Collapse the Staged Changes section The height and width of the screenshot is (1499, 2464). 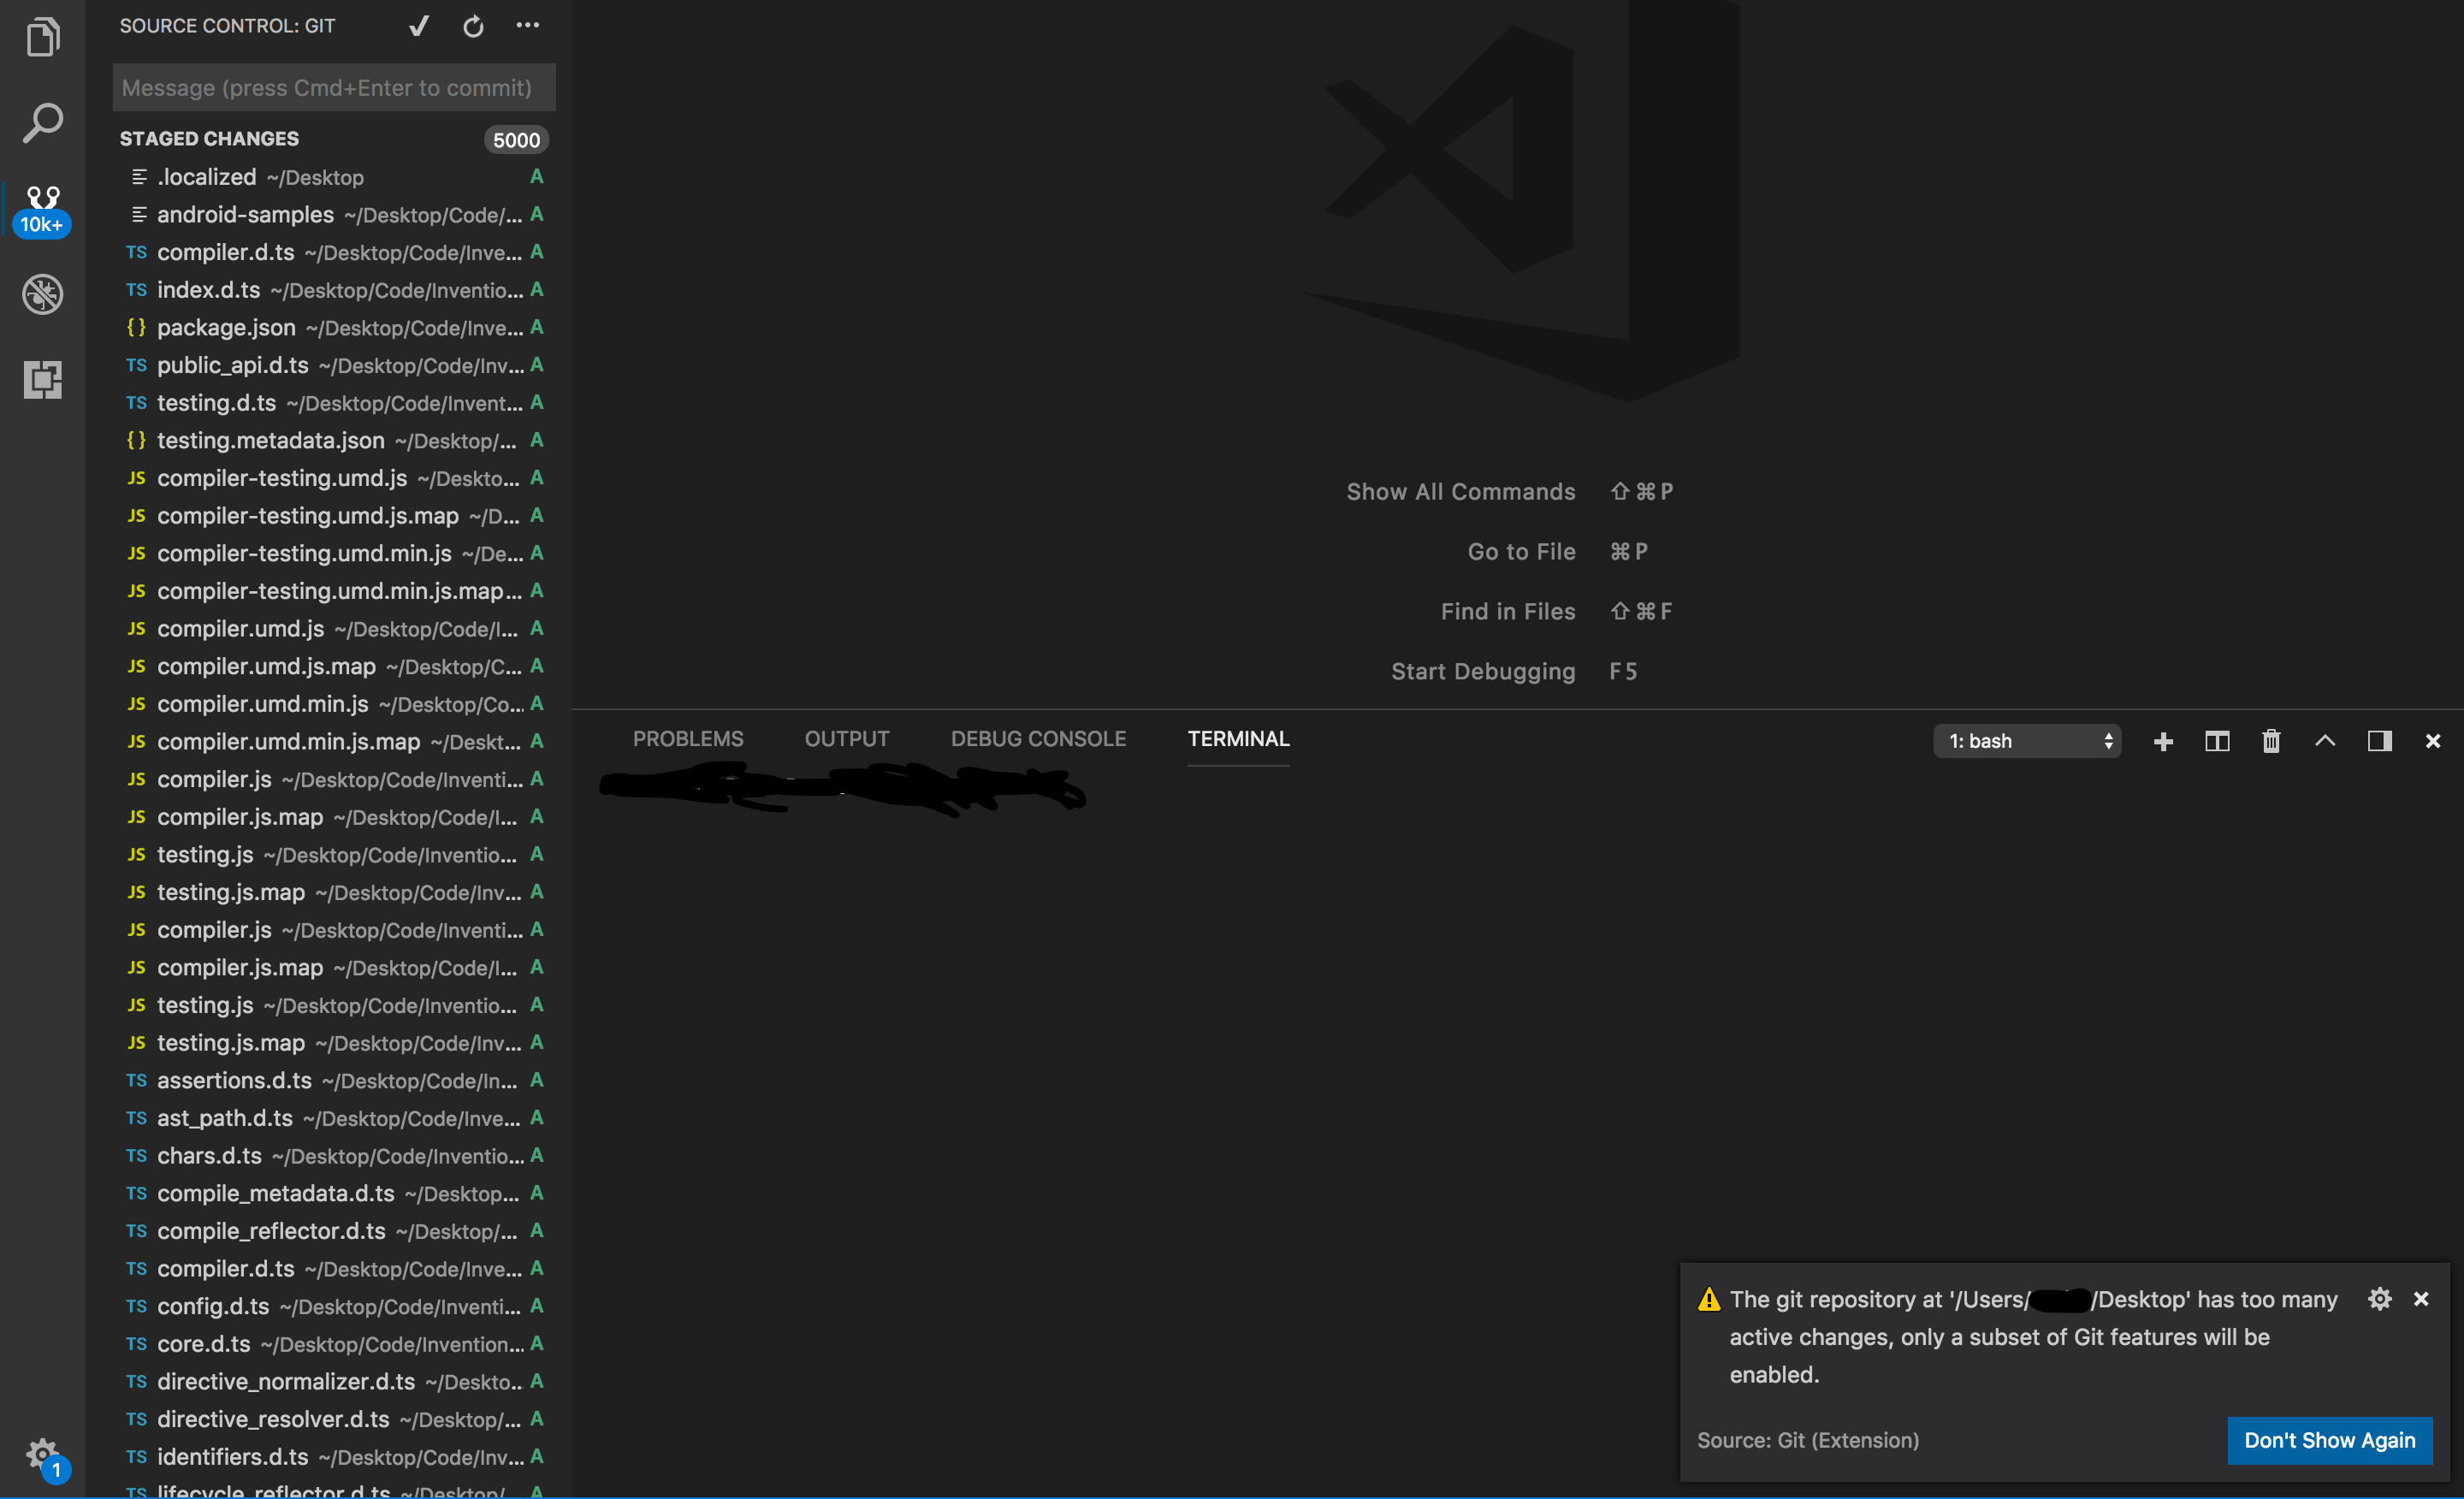pyautogui.click(x=209, y=138)
